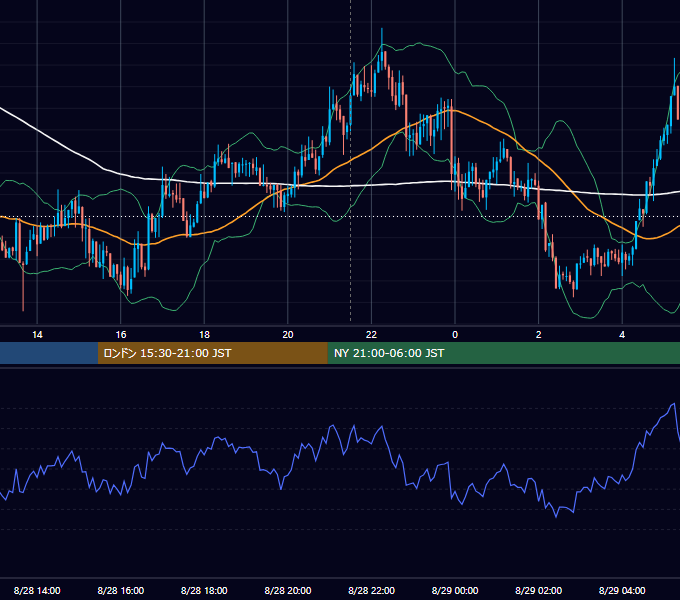Image resolution: width=680 pixels, height=600 pixels.
Task: Click the 8/28 14:00 indicator axis label
Action: (37, 590)
